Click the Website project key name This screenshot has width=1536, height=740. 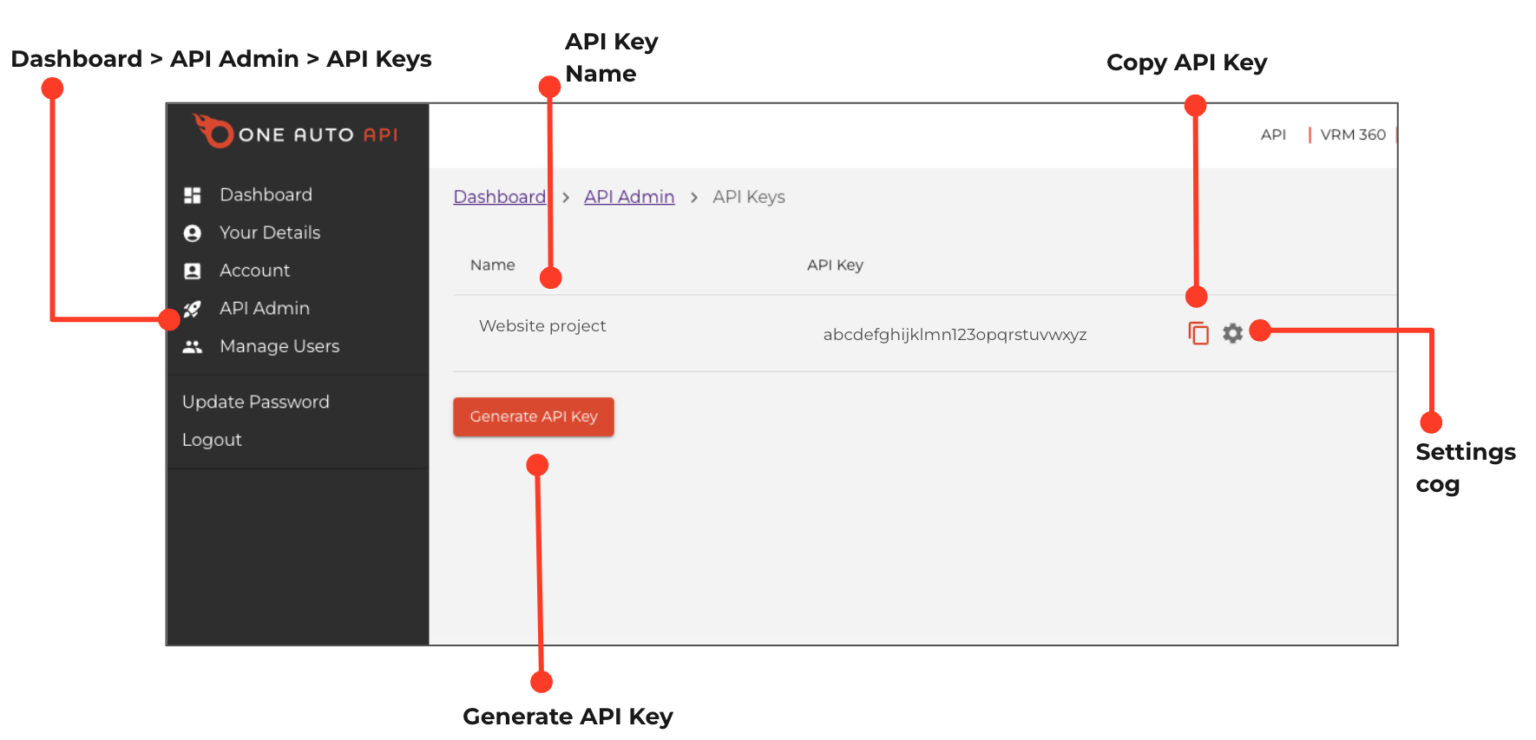542,325
